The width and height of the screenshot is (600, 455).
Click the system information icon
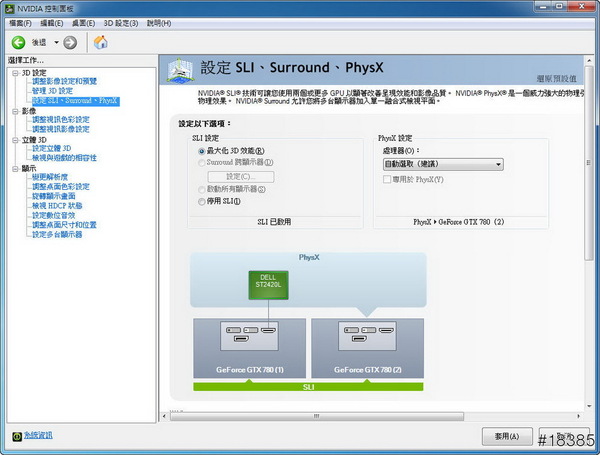pos(17,436)
